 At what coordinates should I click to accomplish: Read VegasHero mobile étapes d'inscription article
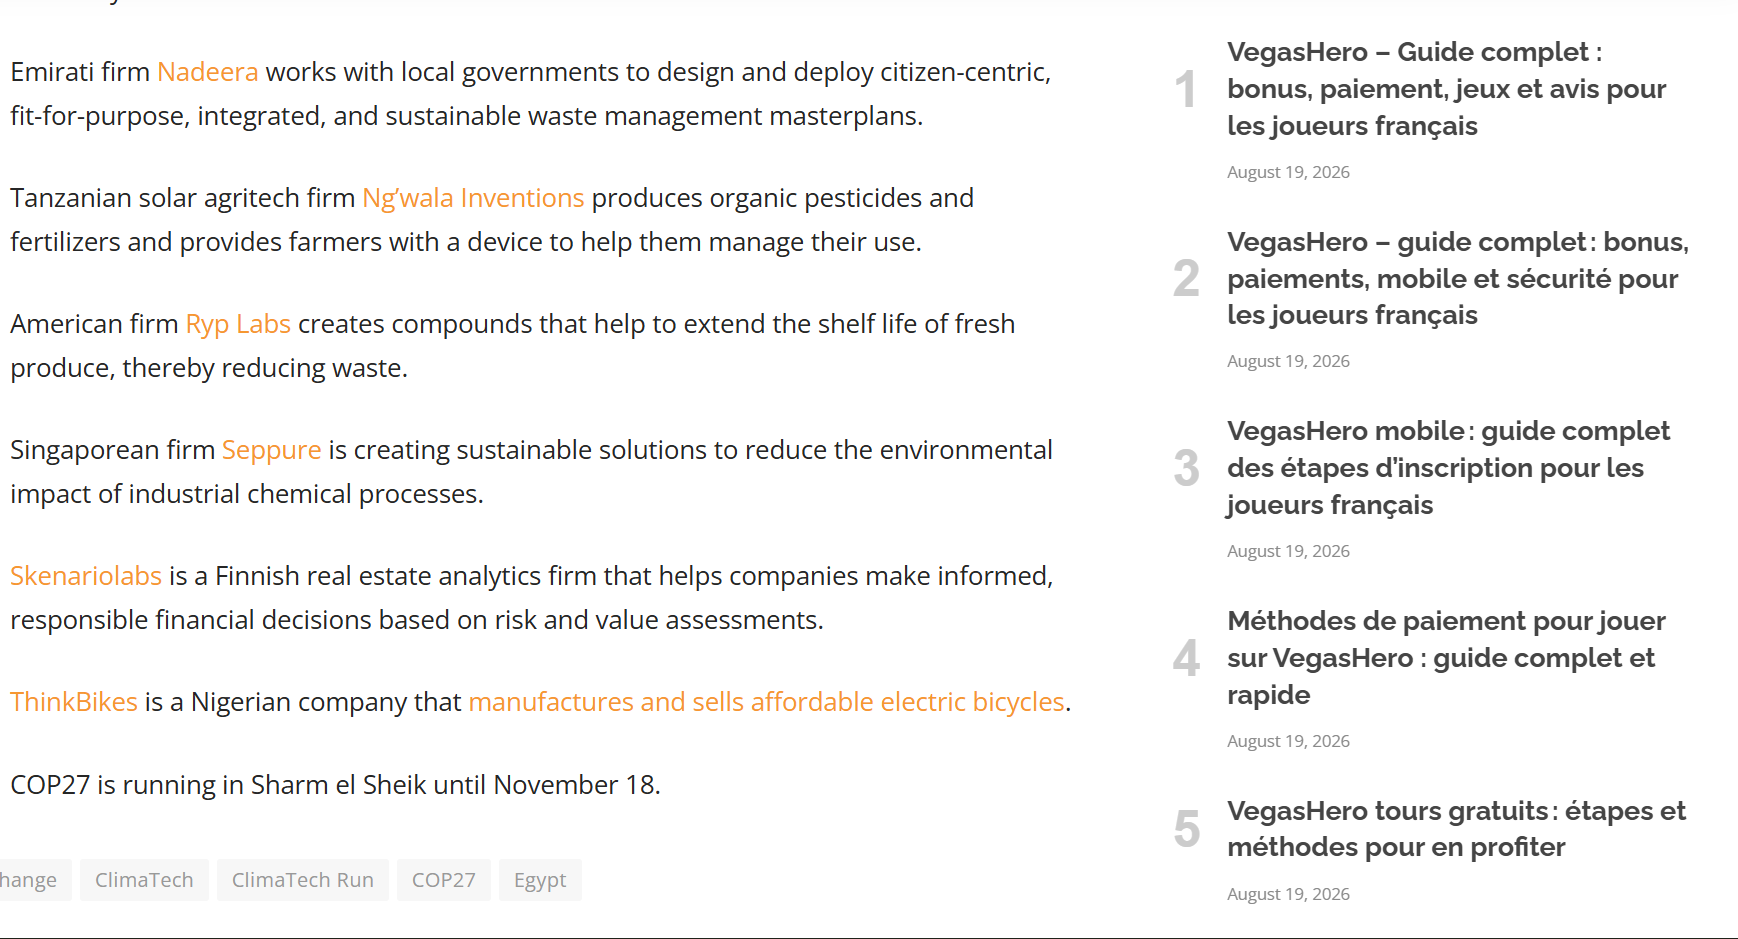1448,468
